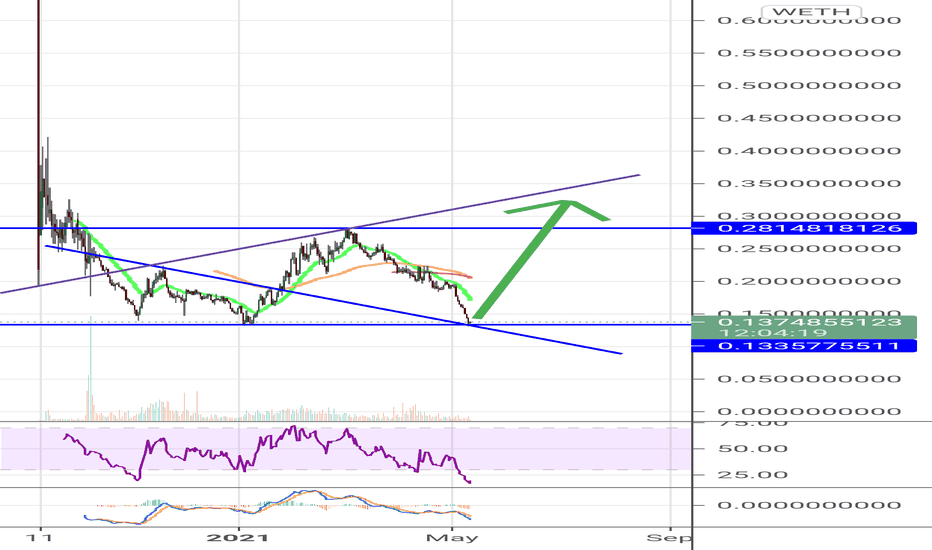Click the 2021 label on time axis
This screenshot has height=550, width=932.
click(237, 538)
